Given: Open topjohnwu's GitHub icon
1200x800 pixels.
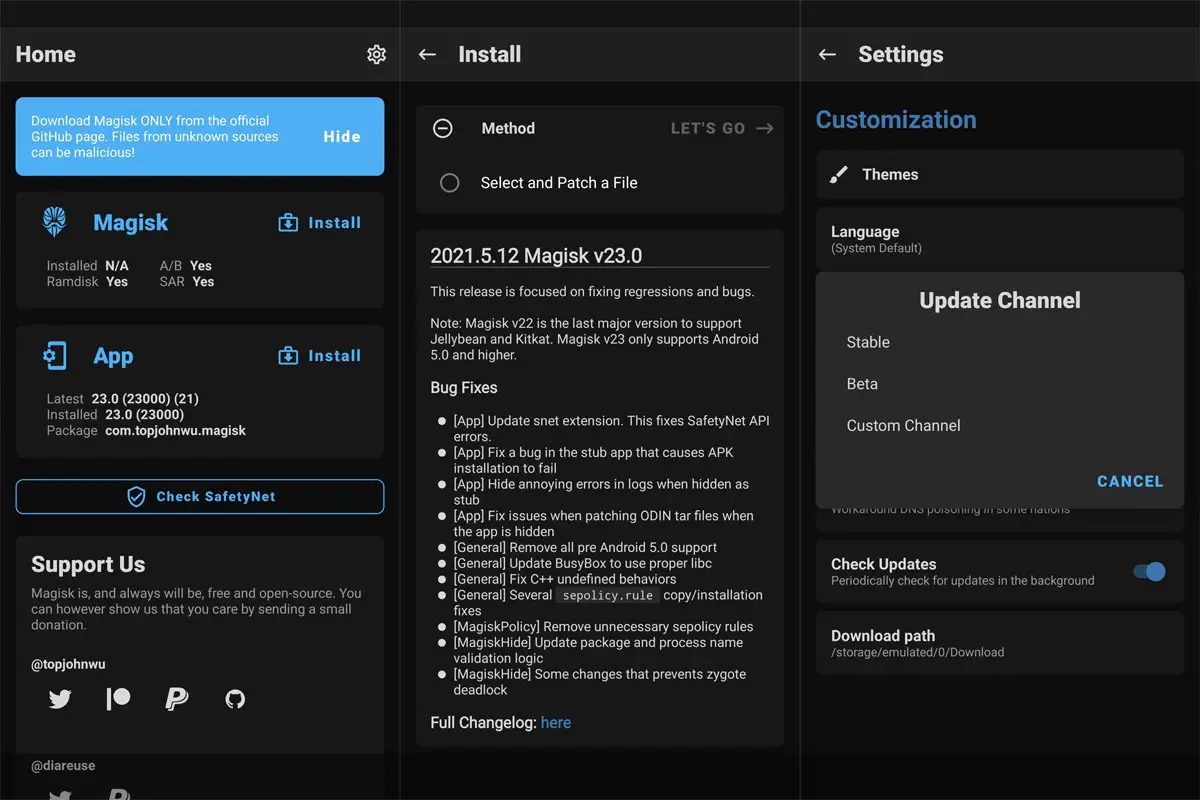Looking at the screenshot, I should [x=235, y=699].
